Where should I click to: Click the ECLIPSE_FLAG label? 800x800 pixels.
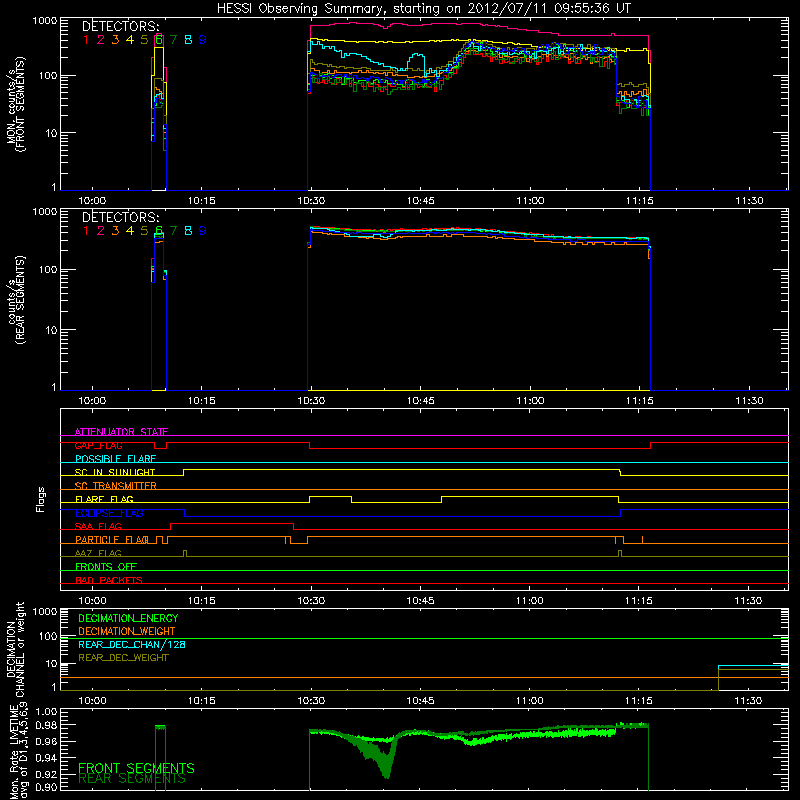109,513
